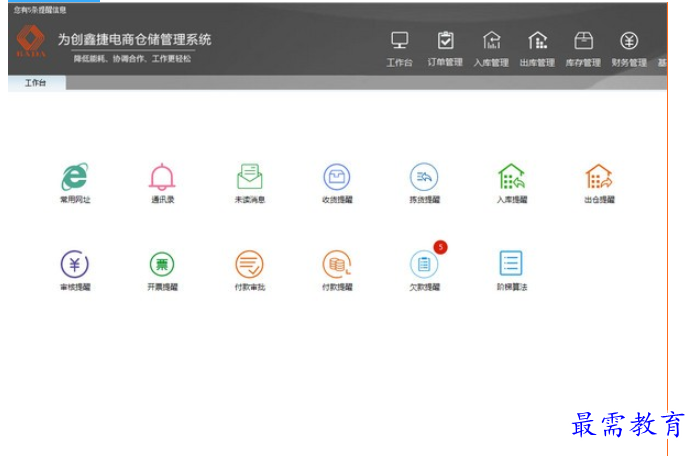The height and width of the screenshot is (456, 693).
Task: Open the orange house reminder icon
Action: [x=598, y=178]
